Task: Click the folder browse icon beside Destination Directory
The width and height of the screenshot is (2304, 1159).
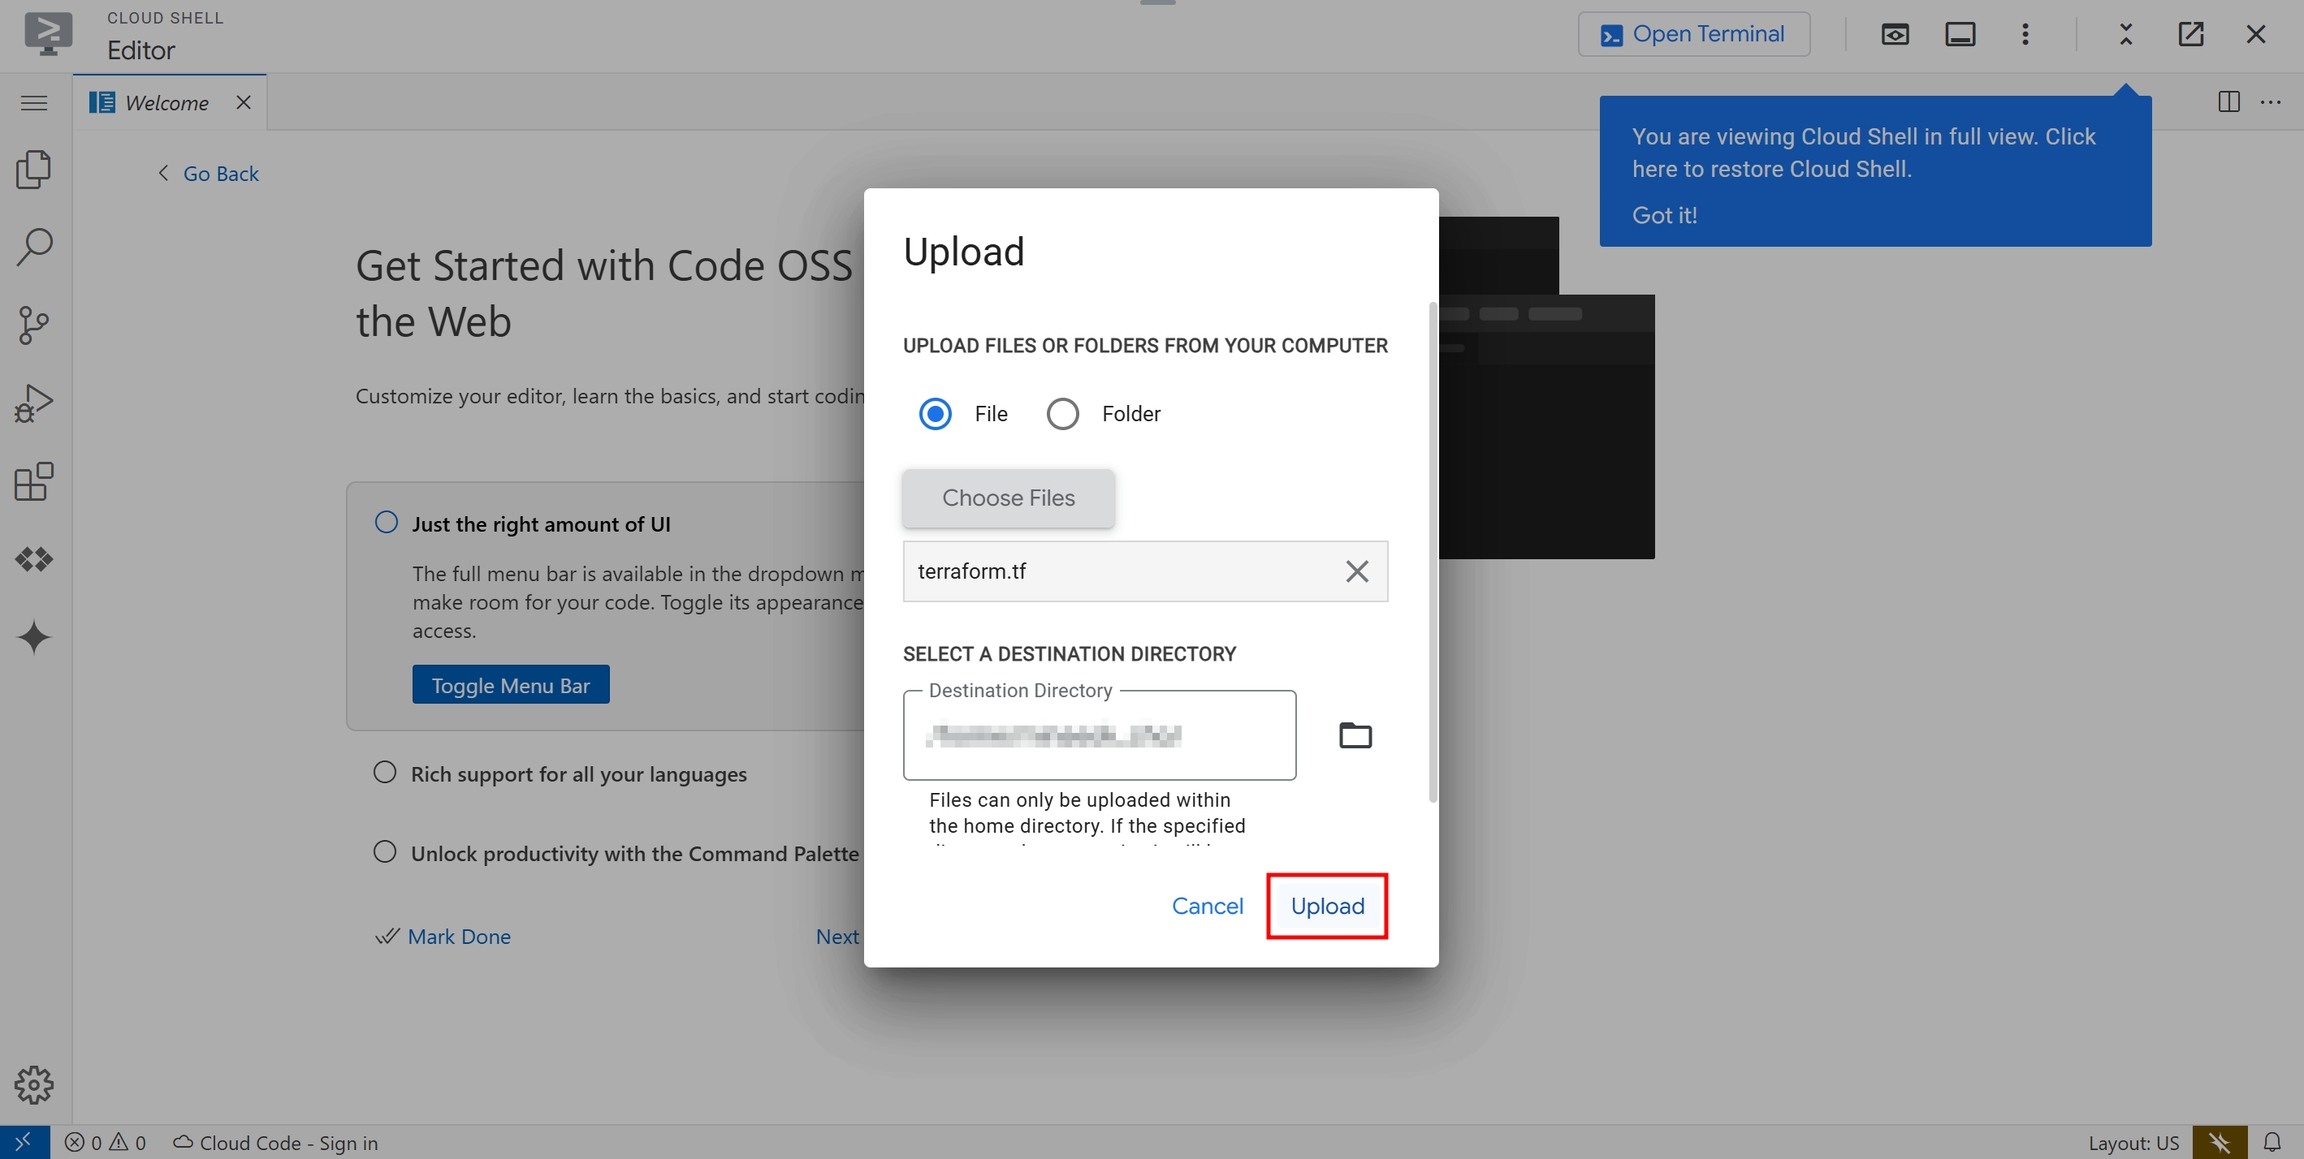Action: 1355,736
